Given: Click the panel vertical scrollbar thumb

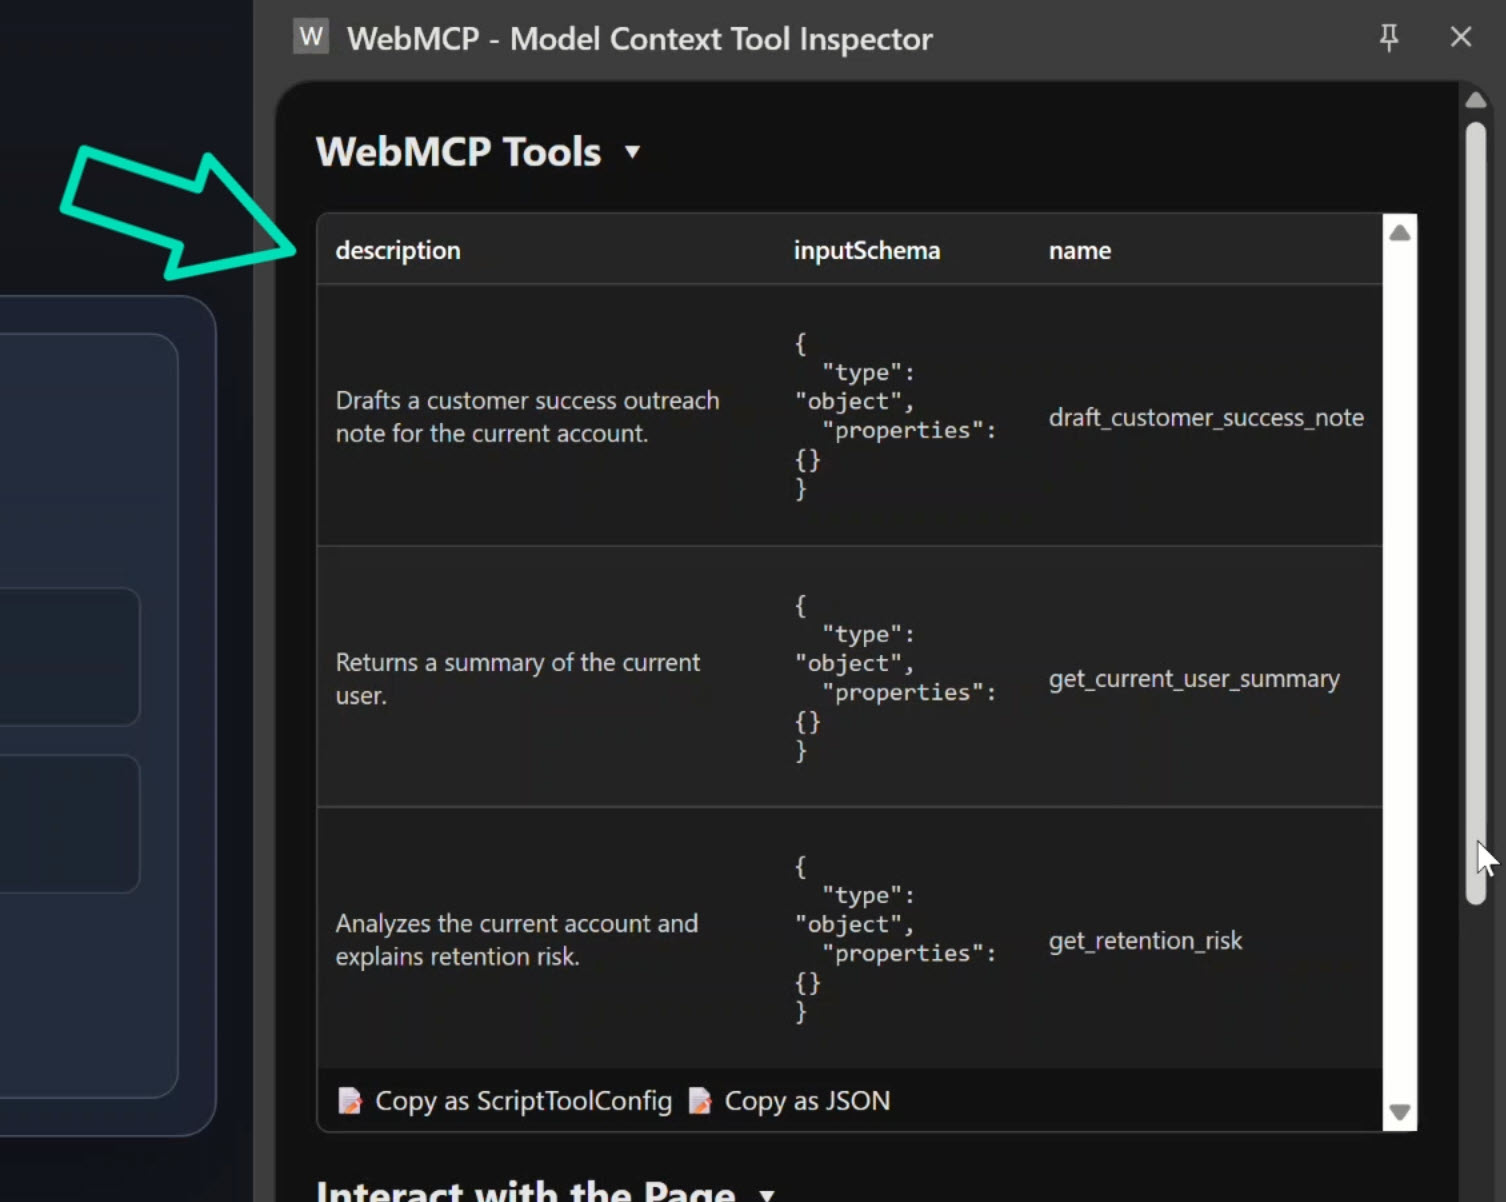Looking at the screenshot, I should tap(1476, 513).
